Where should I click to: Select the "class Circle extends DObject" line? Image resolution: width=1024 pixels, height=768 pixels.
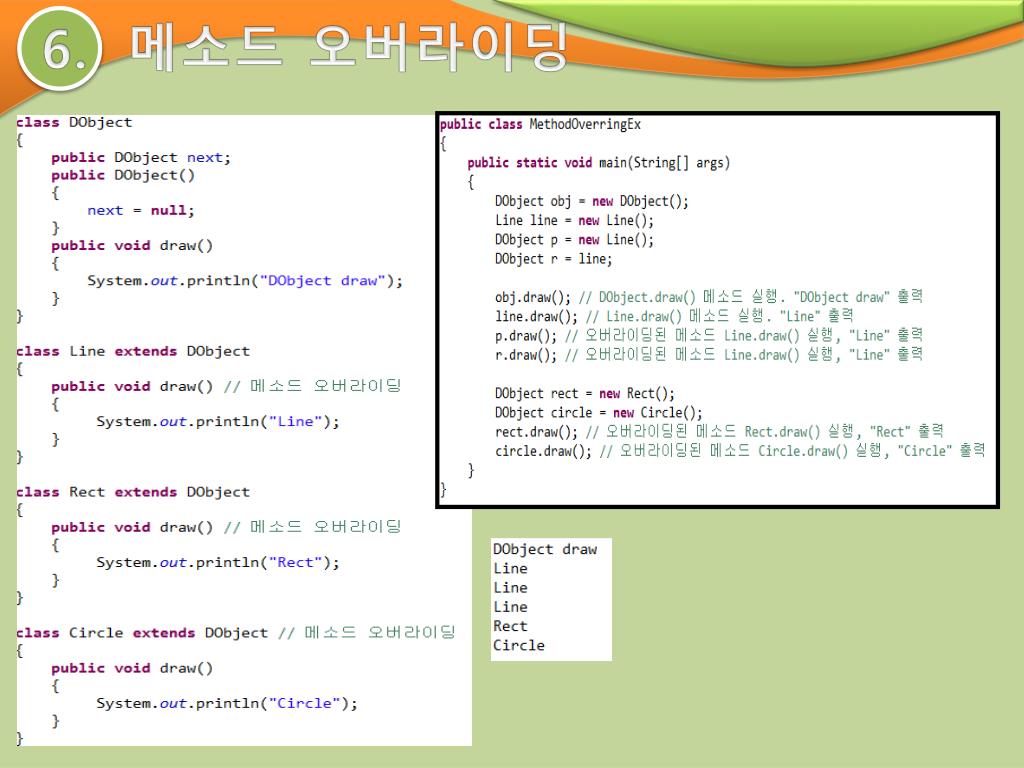(236, 633)
